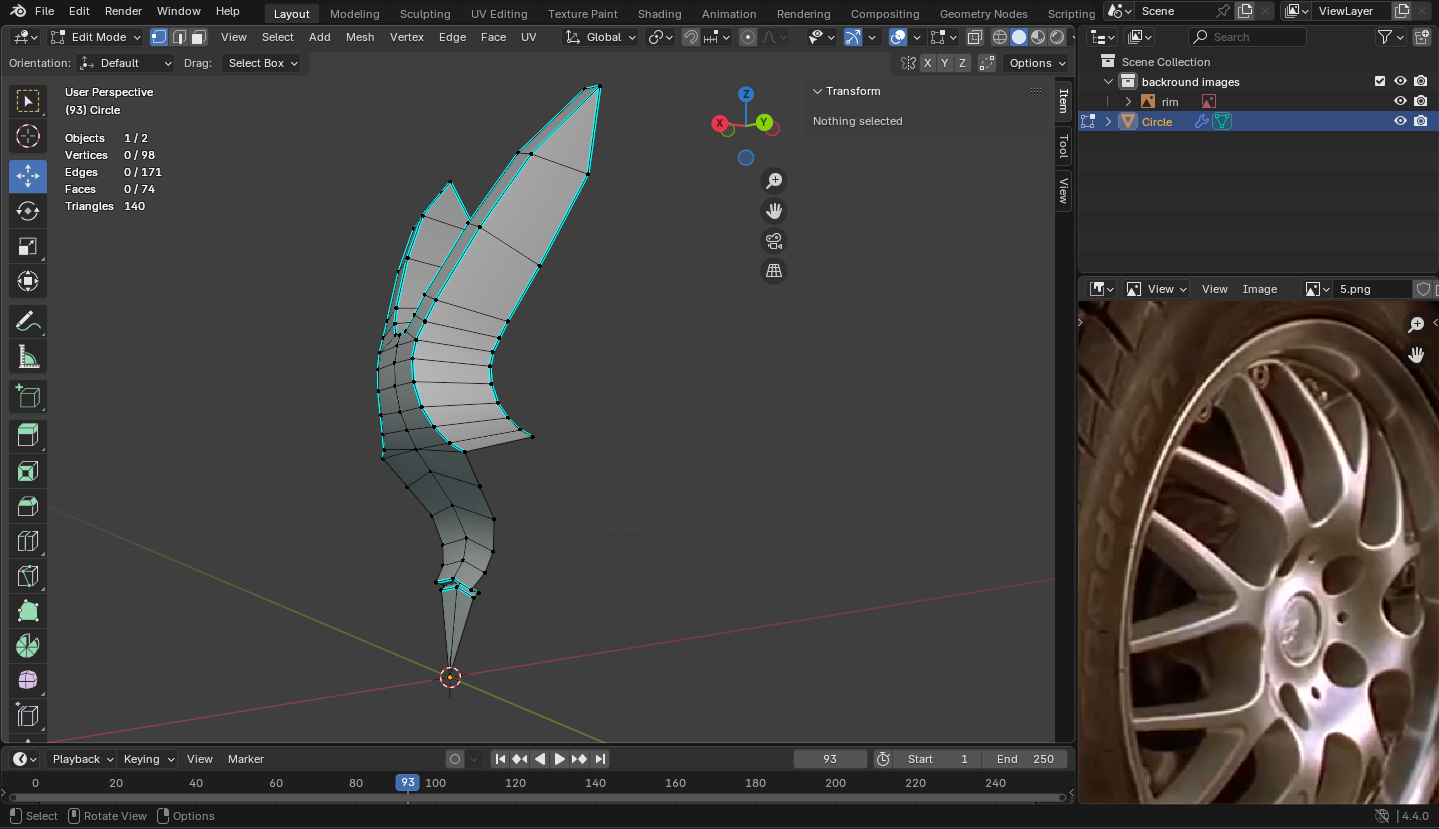Open the Edit Mode dropdown
Viewport: 1439px width, 829px height.
pyautogui.click(x=96, y=37)
